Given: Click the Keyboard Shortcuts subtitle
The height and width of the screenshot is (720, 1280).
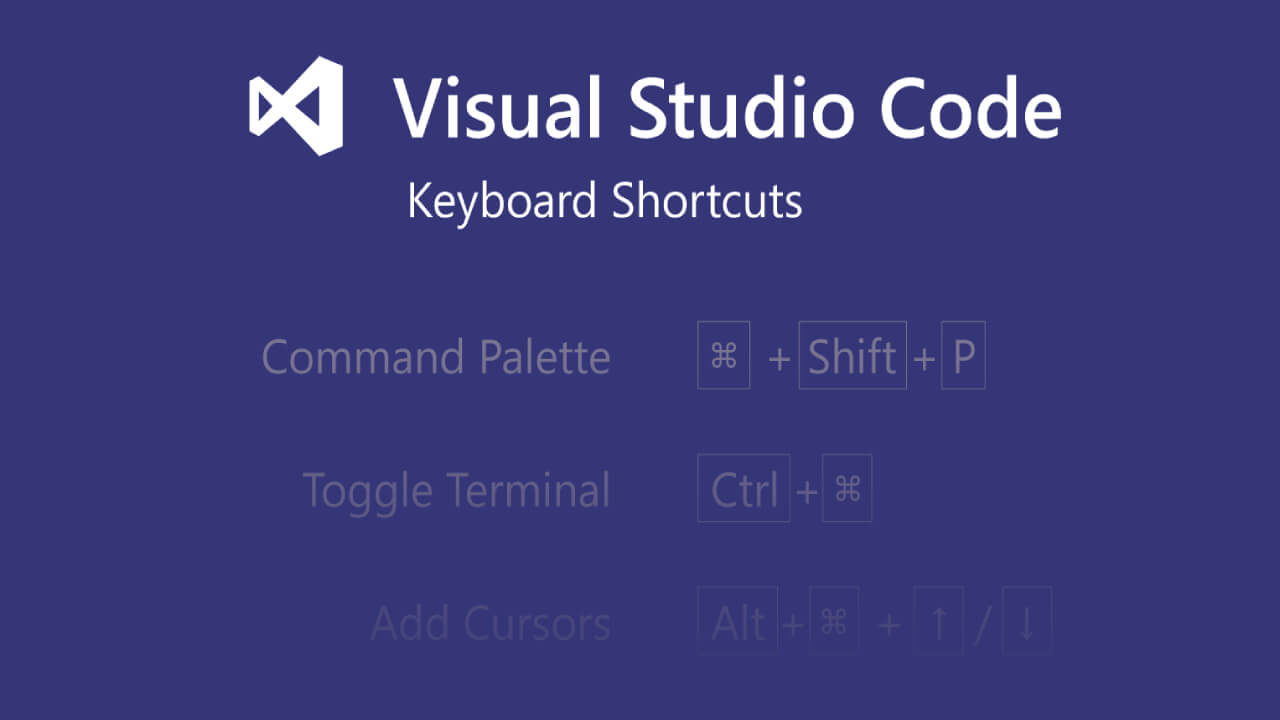Looking at the screenshot, I should (x=605, y=201).
